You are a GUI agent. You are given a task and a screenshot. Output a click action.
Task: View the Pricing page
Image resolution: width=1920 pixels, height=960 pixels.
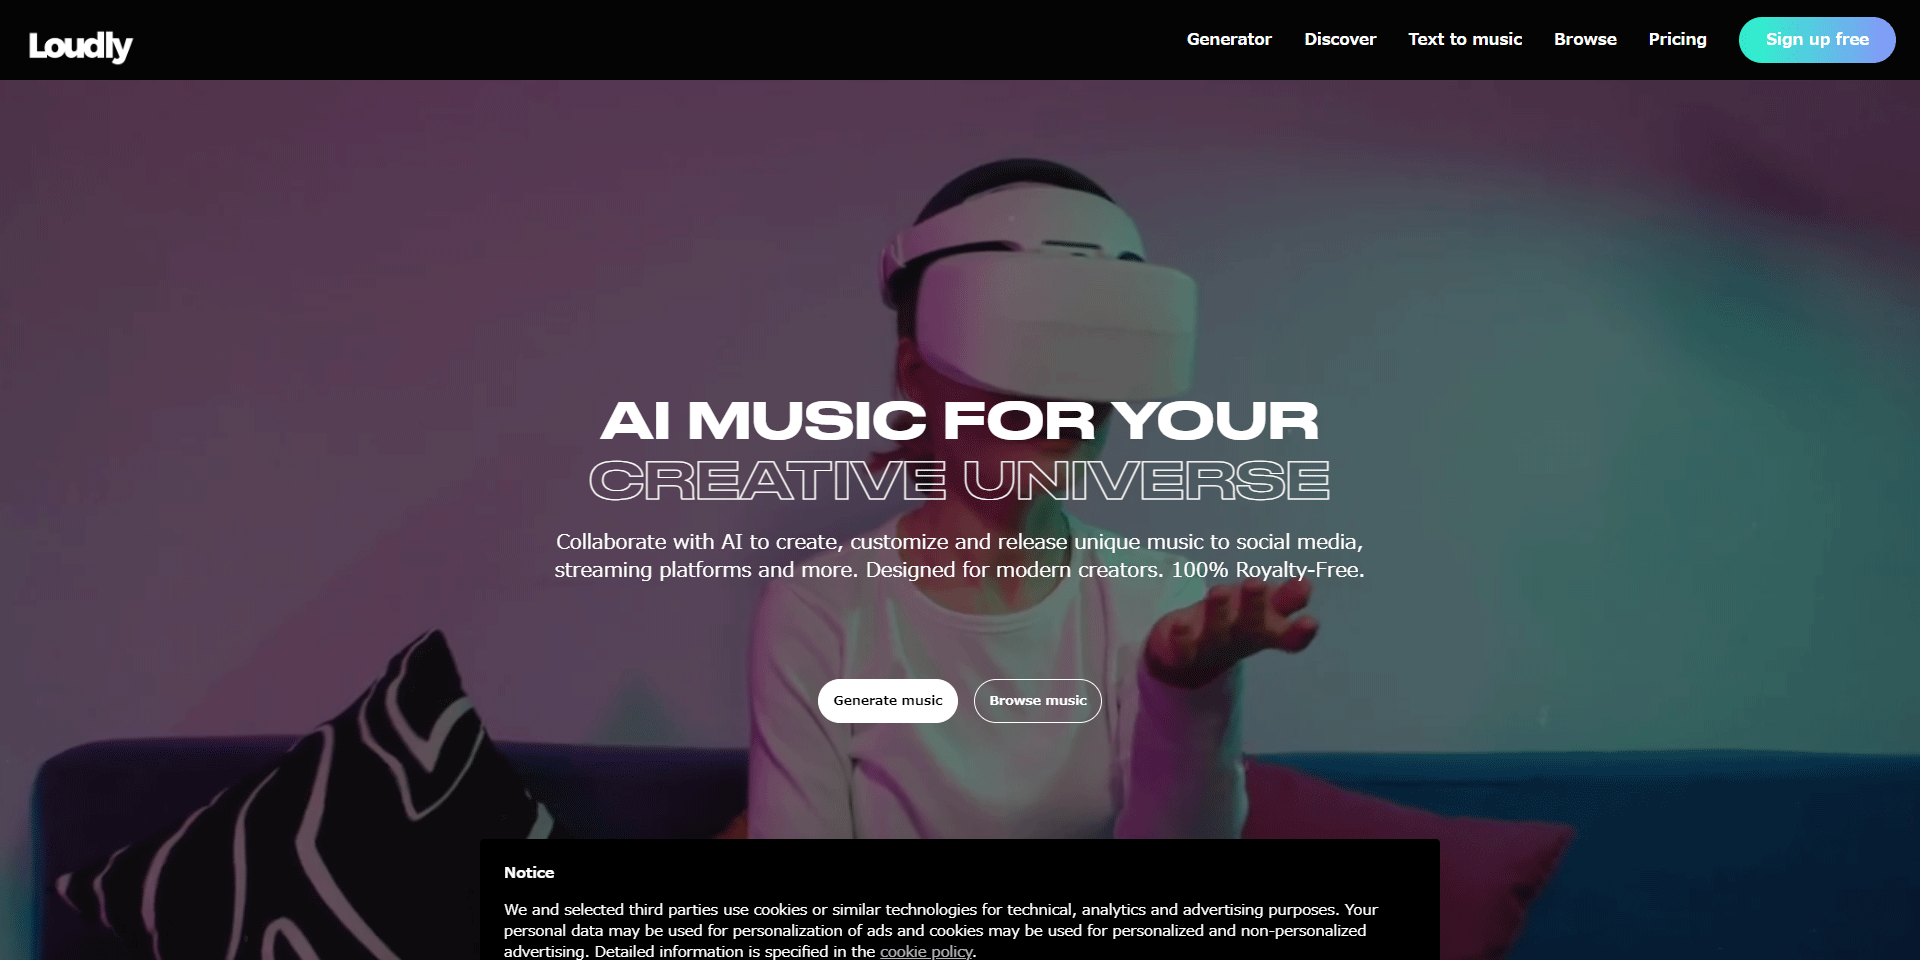1677,39
